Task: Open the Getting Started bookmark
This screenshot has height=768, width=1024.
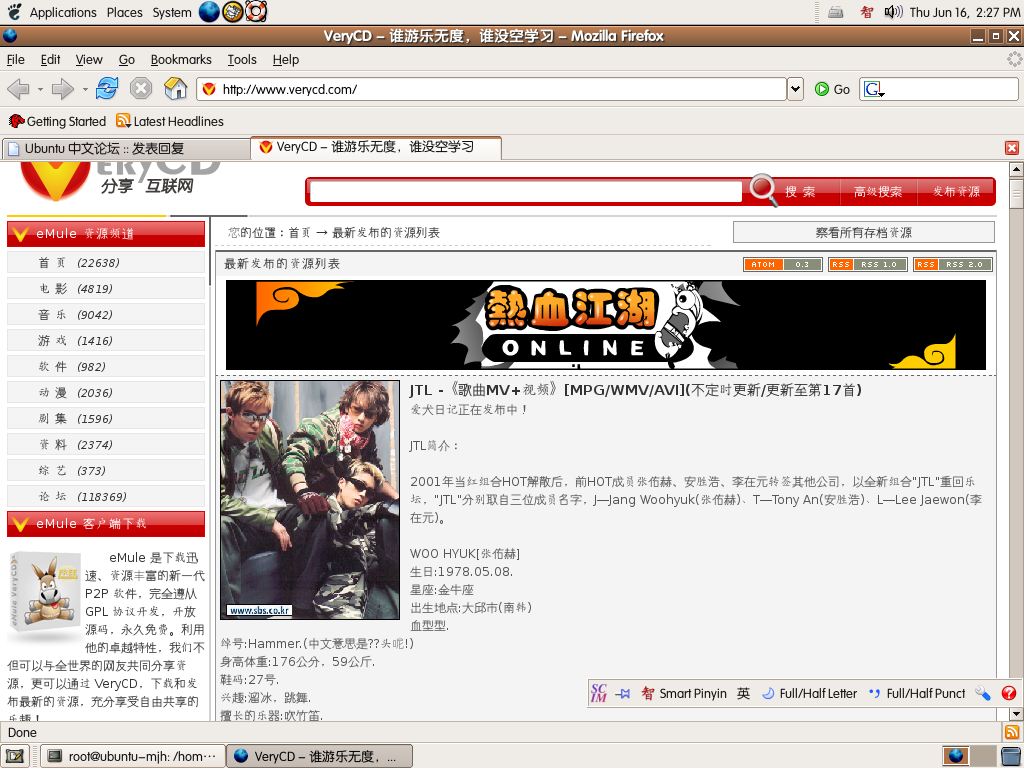Action: point(57,121)
